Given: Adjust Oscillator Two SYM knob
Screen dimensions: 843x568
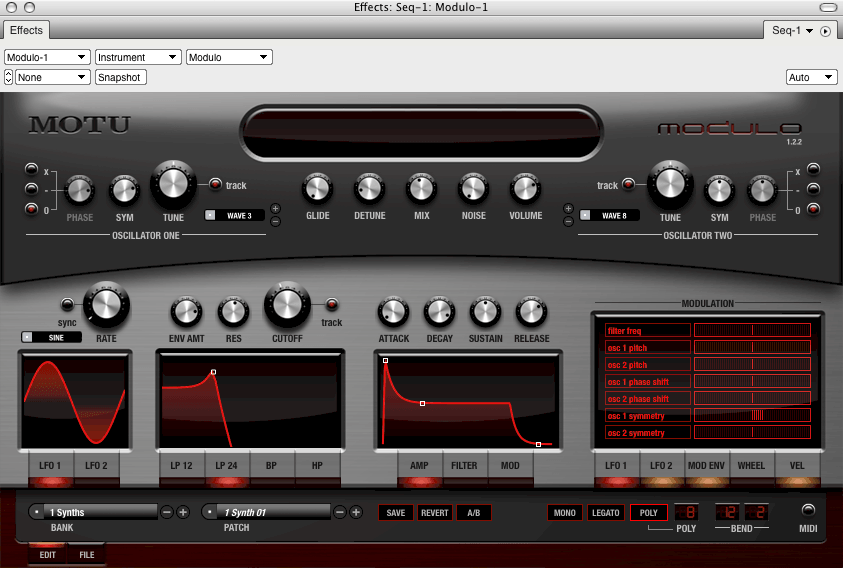Looking at the screenshot, I should coord(719,191).
